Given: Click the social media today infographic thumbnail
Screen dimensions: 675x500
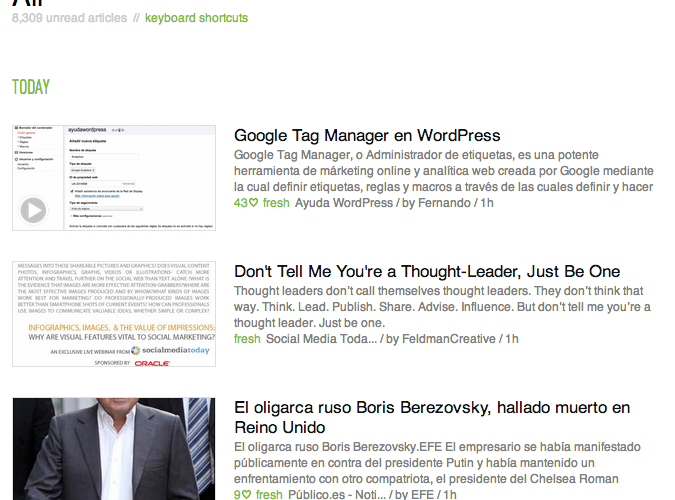Looking at the screenshot, I should point(114,313).
